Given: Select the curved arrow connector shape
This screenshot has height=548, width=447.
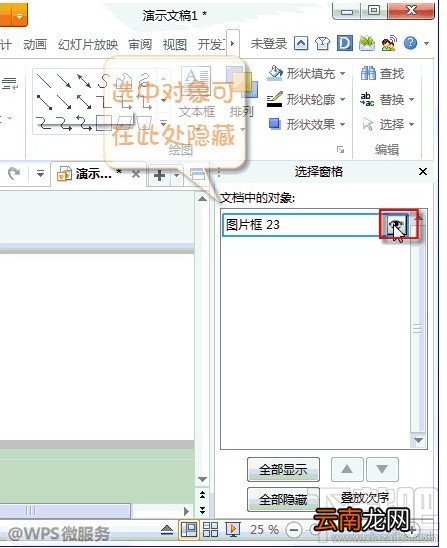Looking at the screenshot, I should pos(64,123).
